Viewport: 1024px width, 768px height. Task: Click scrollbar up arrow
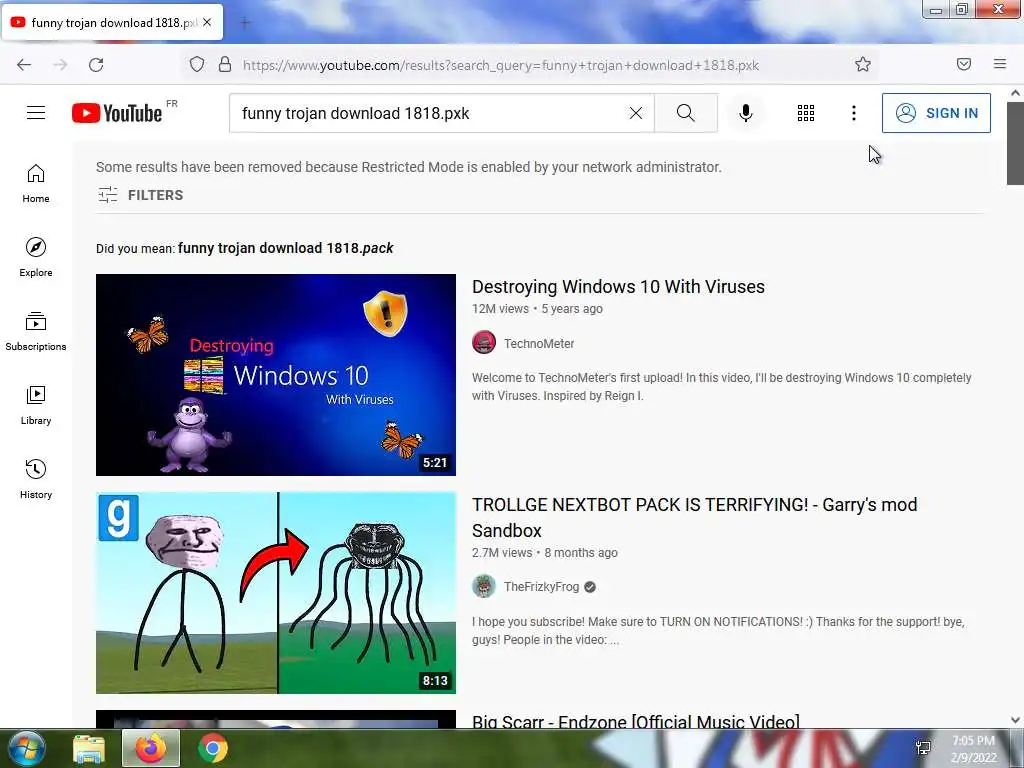pos(1016,93)
